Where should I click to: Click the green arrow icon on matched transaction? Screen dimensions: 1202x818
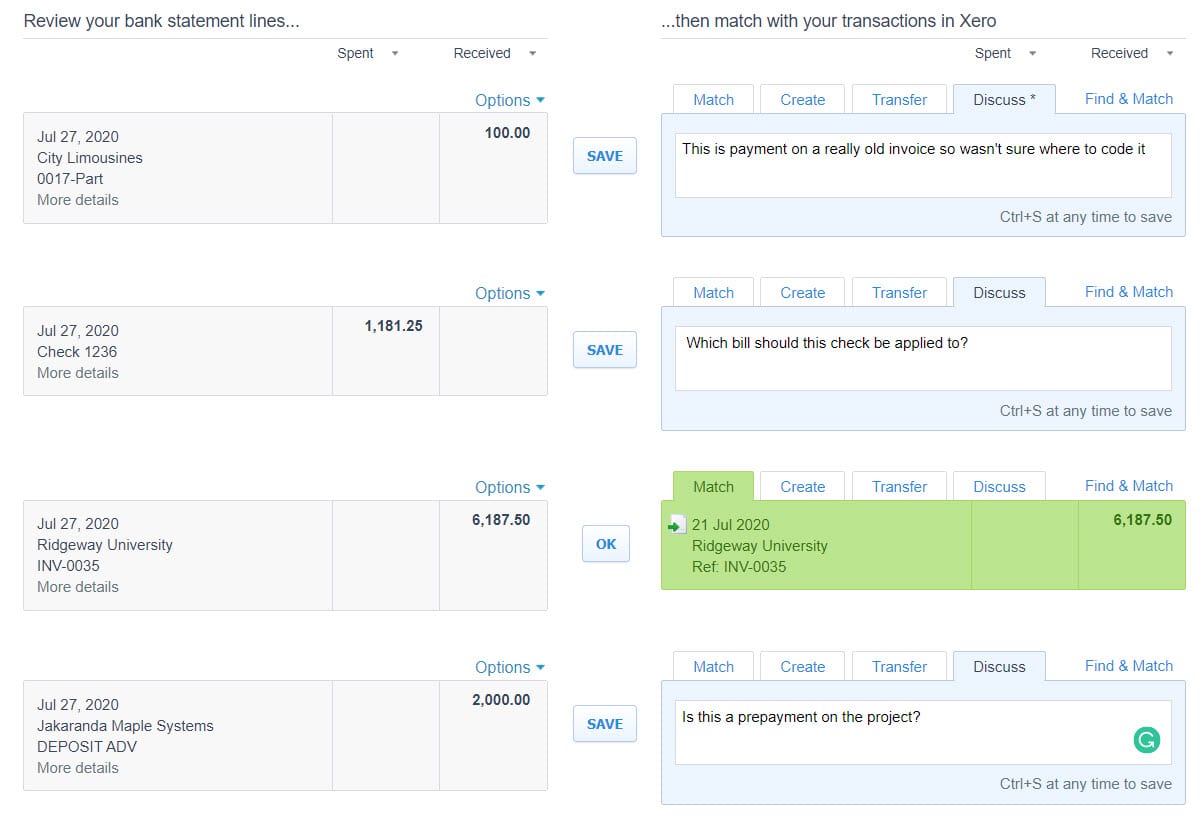point(677,524)
